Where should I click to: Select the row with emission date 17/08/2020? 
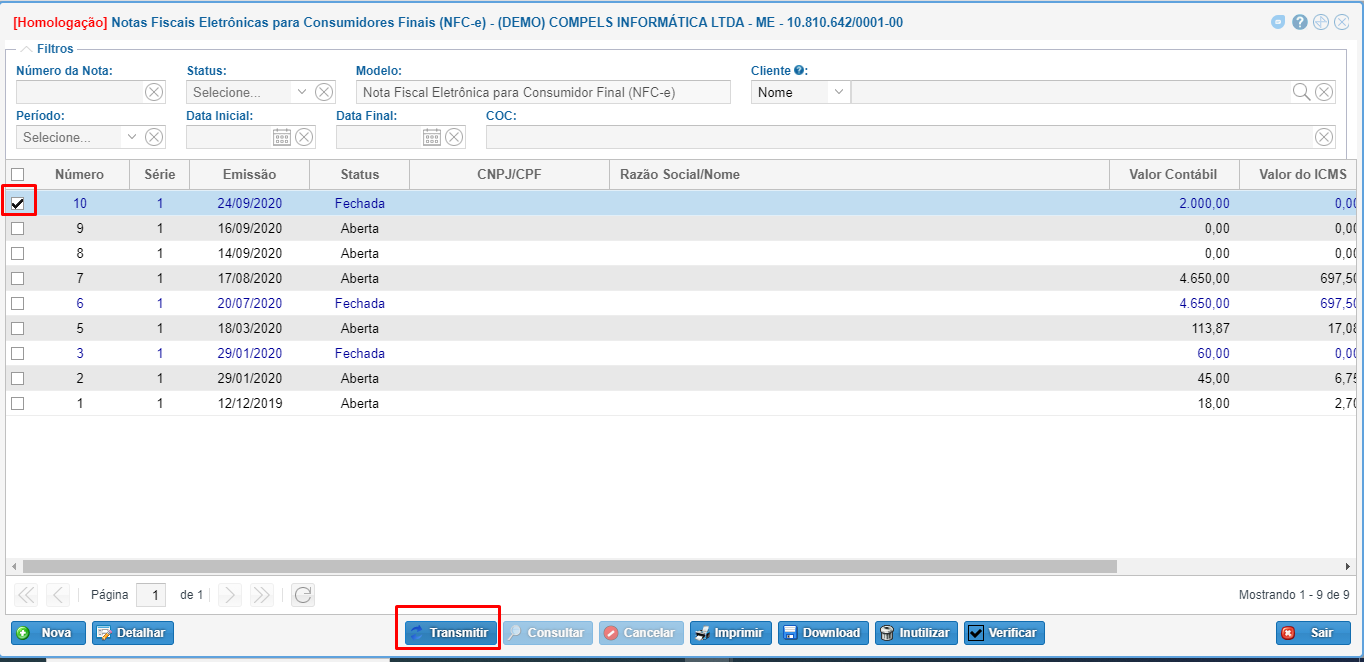point(682,278)
